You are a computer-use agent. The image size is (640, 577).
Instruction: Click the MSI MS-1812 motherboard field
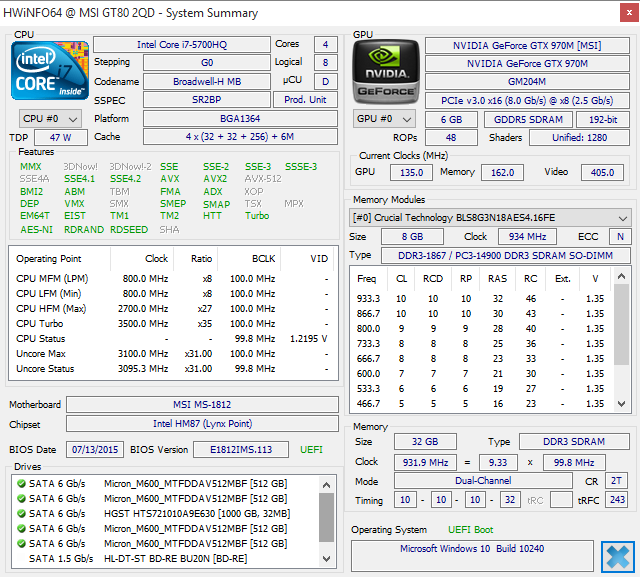click(202, 404)
